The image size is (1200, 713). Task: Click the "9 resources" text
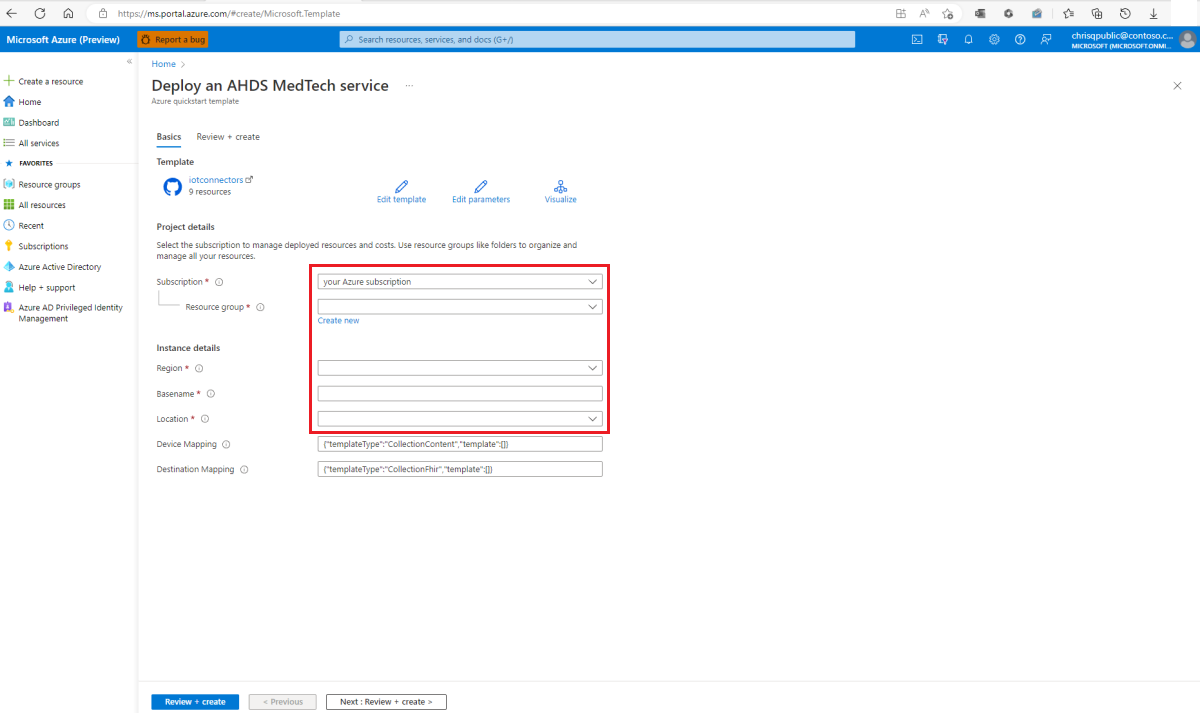point(210,192)
